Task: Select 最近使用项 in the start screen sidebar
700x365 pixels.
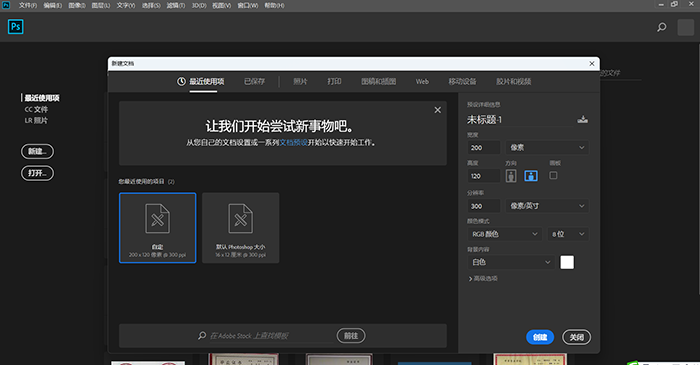Action: coord(42,98)
